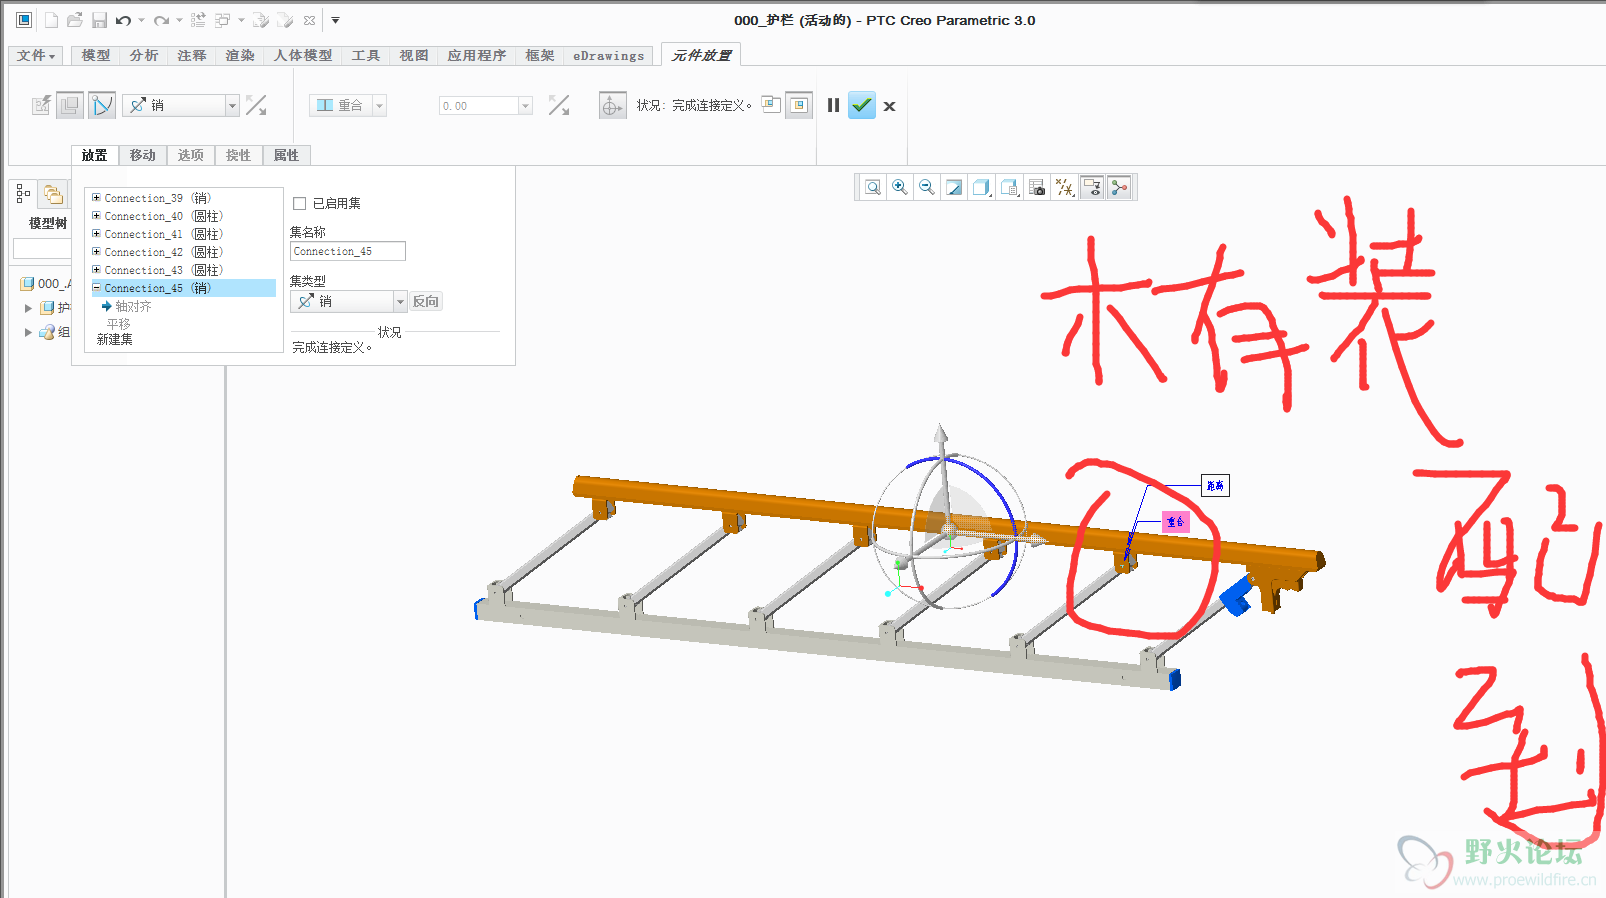Open the quick access toolbar customize arrow
The image size is (1606, 898).
(x=335, y=20)
